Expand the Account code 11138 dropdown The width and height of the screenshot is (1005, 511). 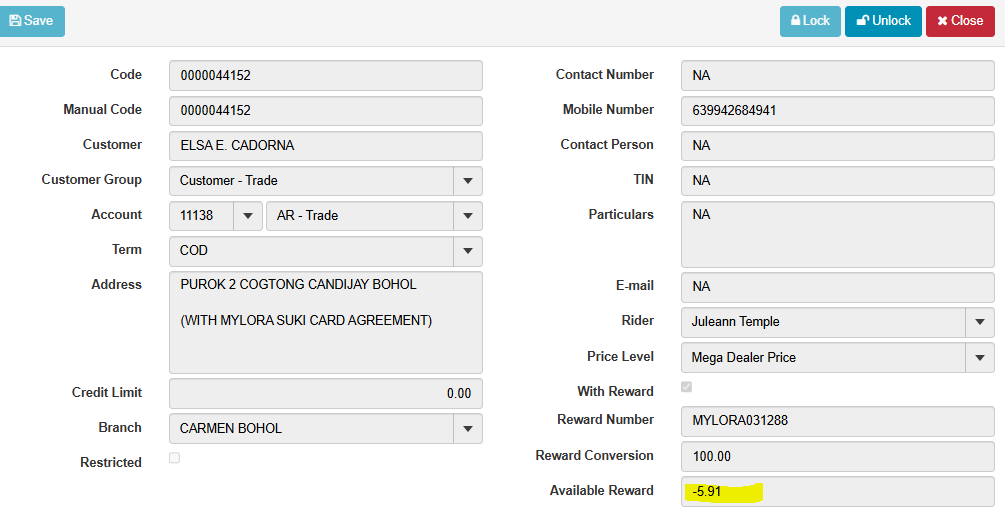(247, 216)
